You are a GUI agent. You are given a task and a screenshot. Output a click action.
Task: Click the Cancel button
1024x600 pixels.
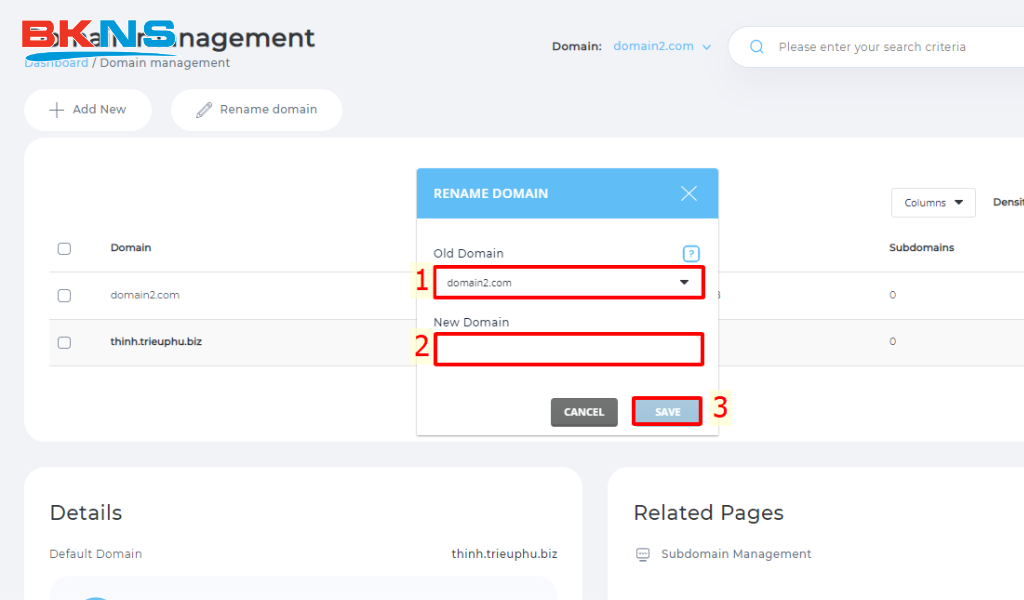(584, 412)
